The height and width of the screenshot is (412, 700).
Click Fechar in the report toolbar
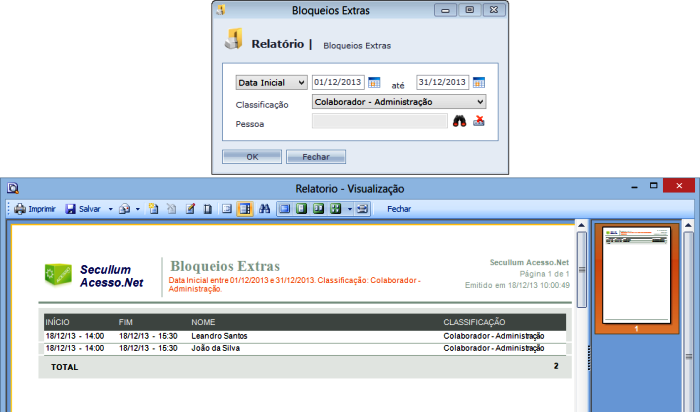[399, 209]
